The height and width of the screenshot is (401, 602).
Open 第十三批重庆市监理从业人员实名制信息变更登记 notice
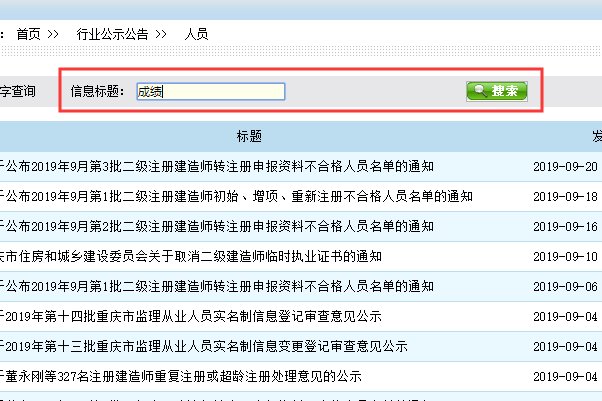coord(204,346)
